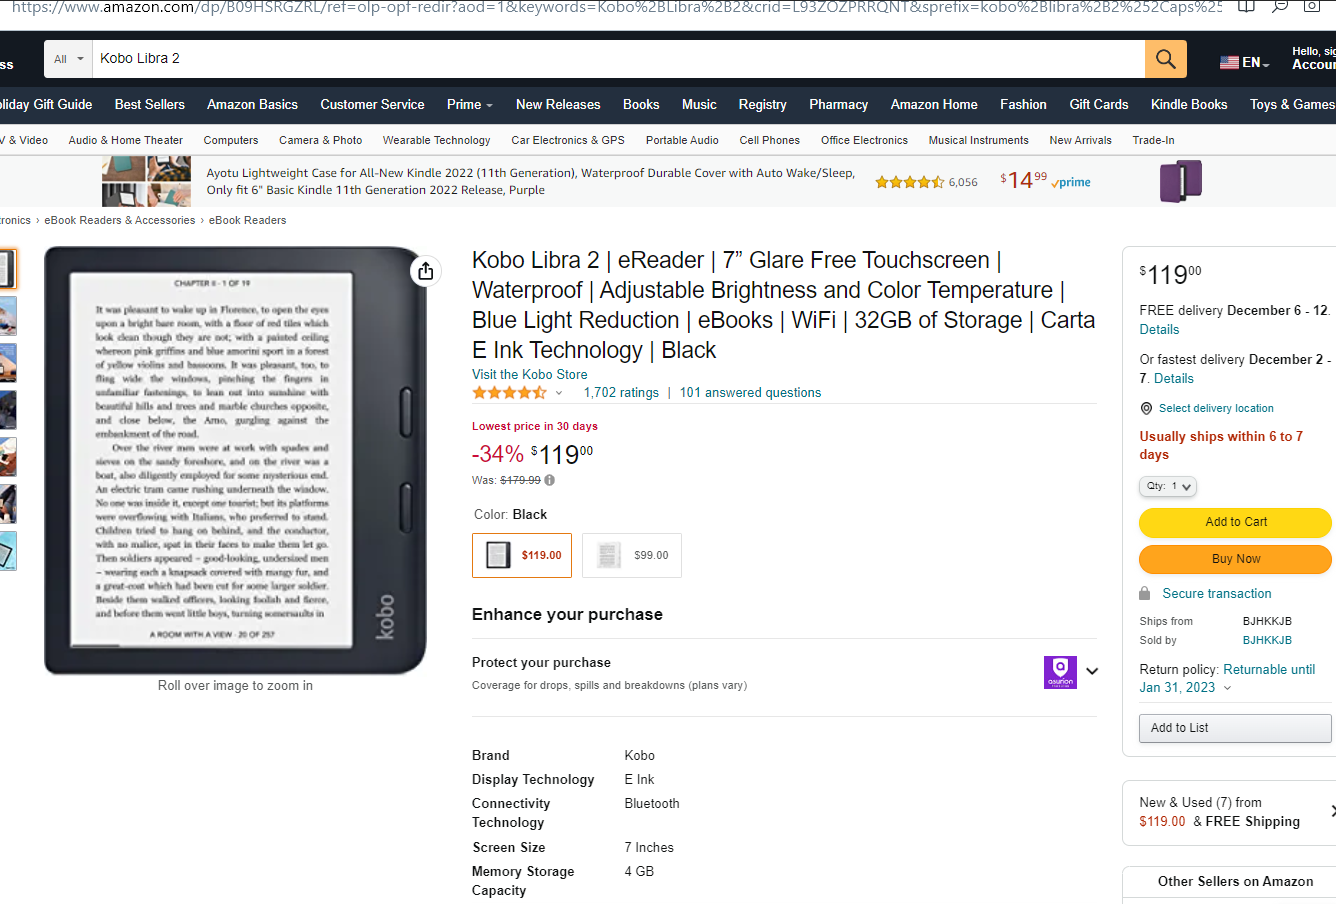Click the Buy Now button
The image size is (1336, 904).
pyautogui.click(x=1235, y=559)
